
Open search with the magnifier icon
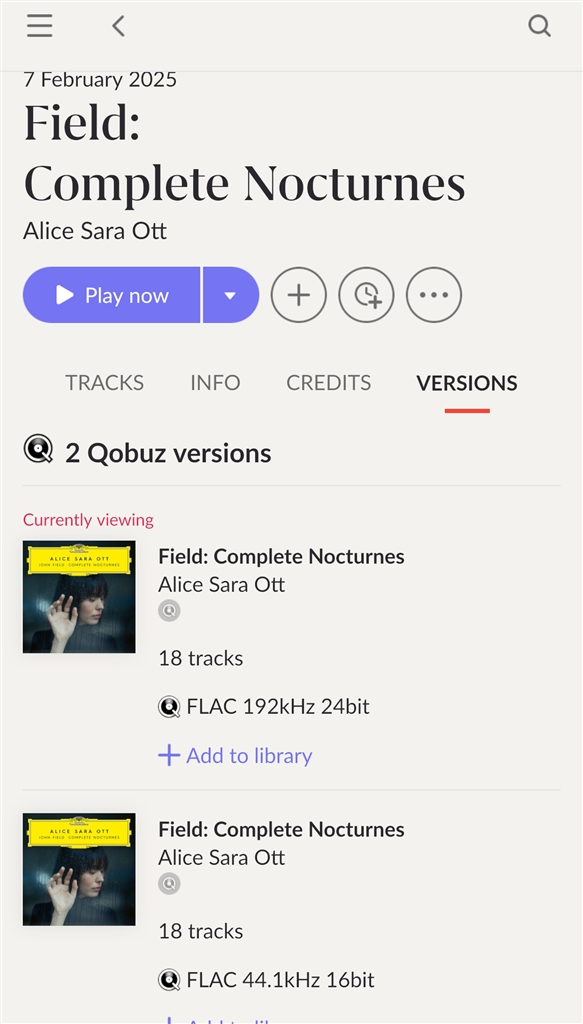click(539, 26)
